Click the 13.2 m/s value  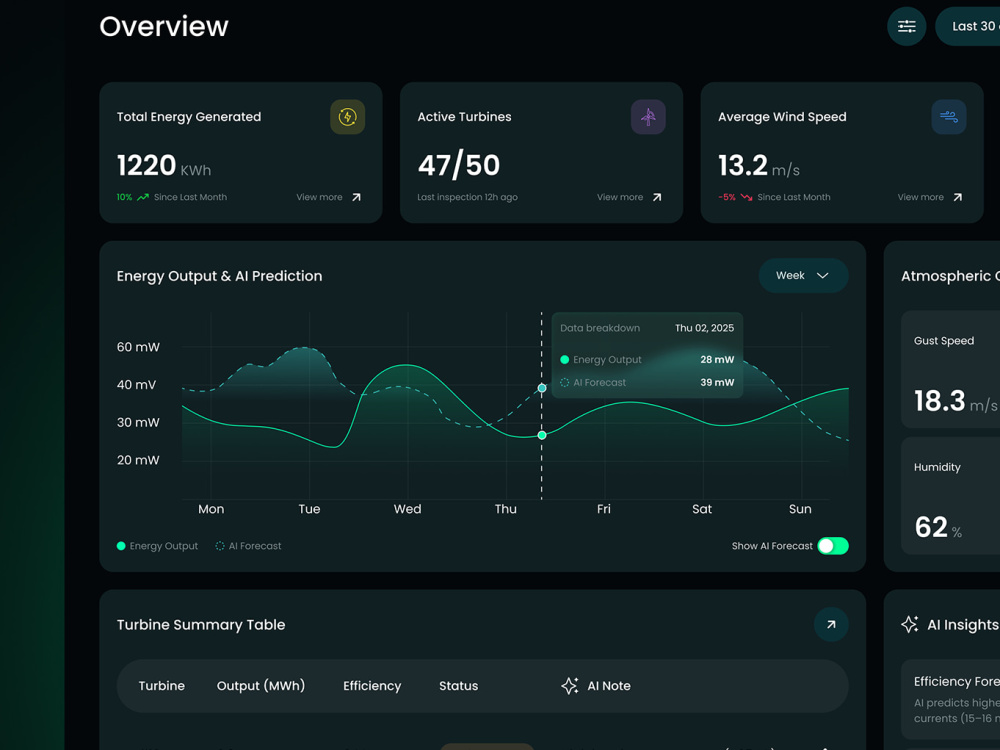pyautogui.click(x=758, y=166)
